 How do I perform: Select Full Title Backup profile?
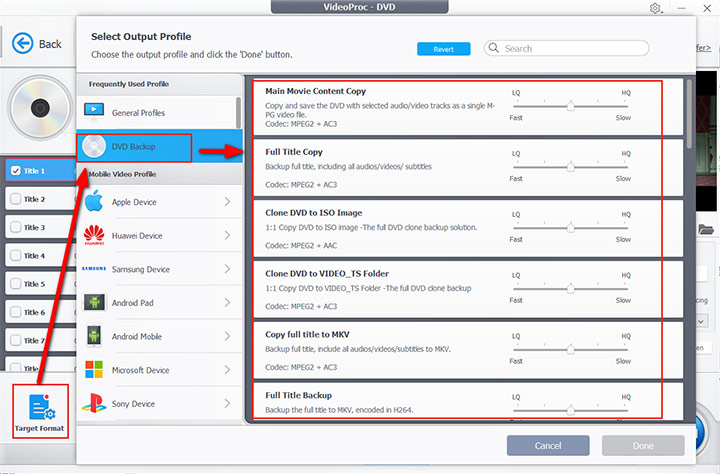(468, 401)
